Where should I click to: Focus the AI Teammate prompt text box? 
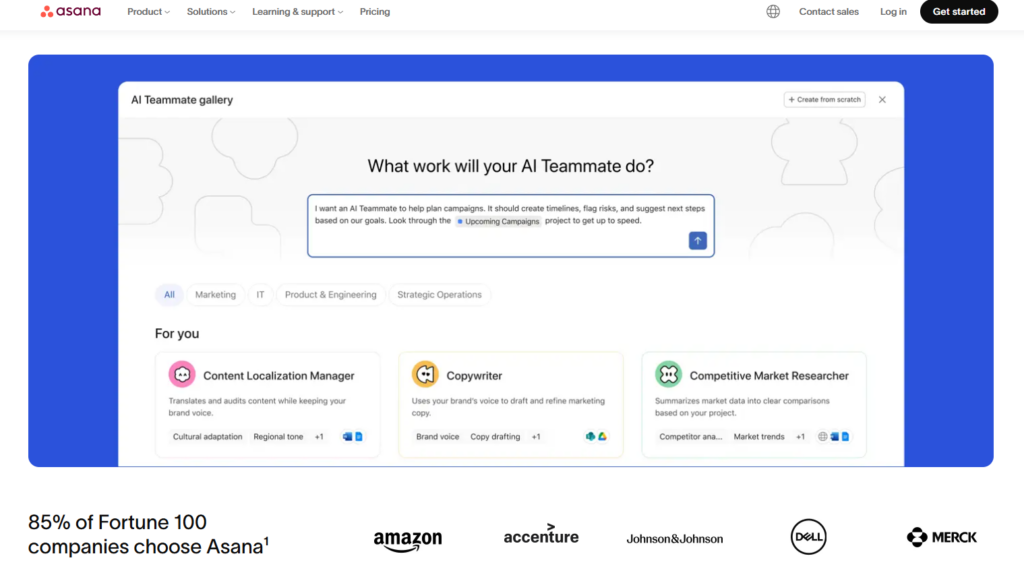511,226
